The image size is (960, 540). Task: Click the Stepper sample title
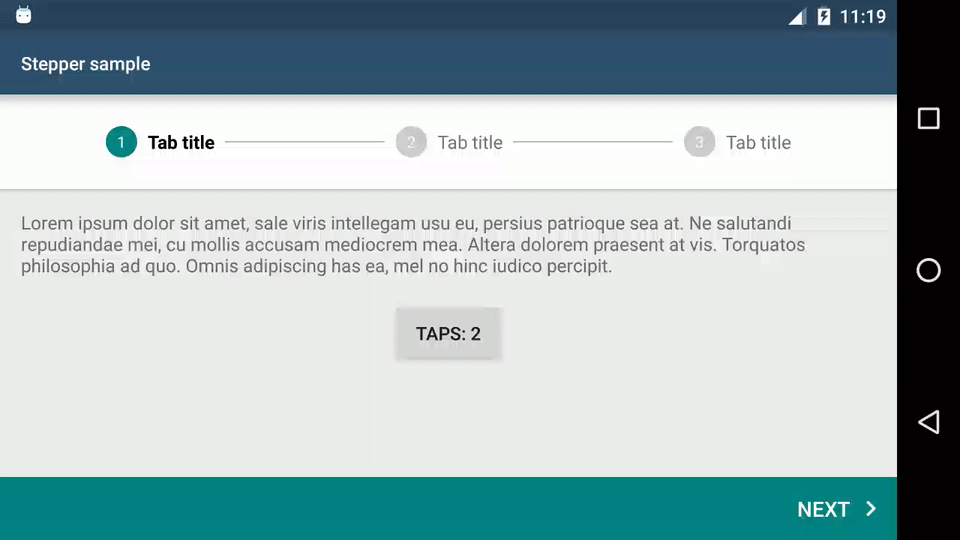click(86, 64)
